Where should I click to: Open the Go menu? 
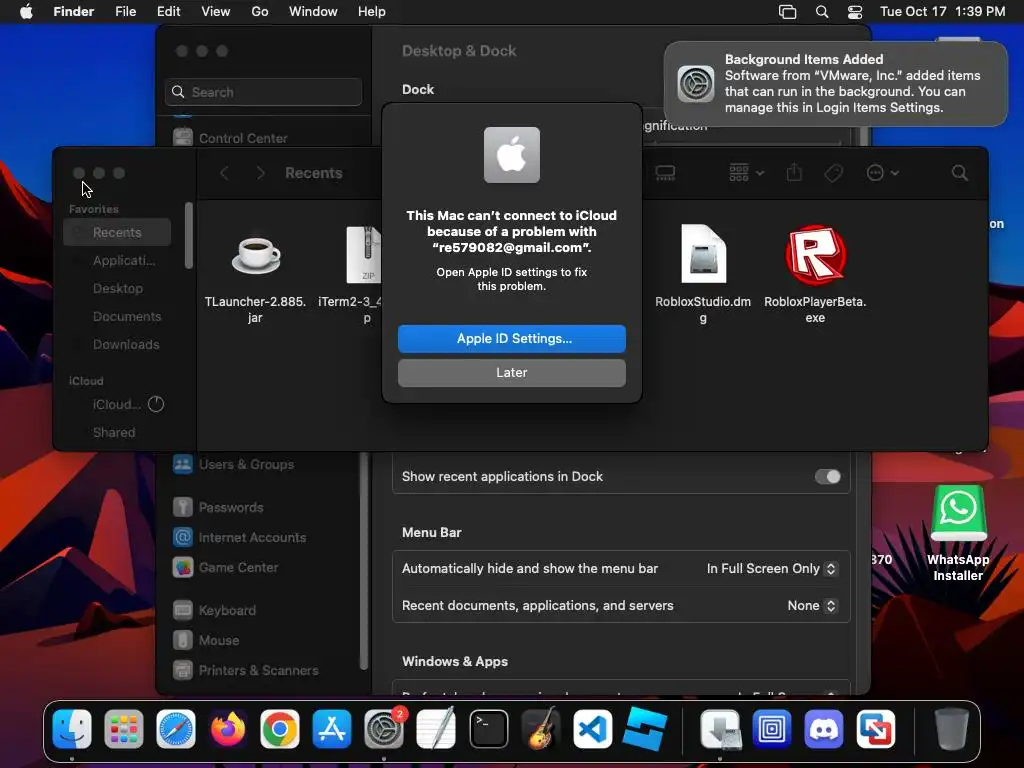[260, 12]
